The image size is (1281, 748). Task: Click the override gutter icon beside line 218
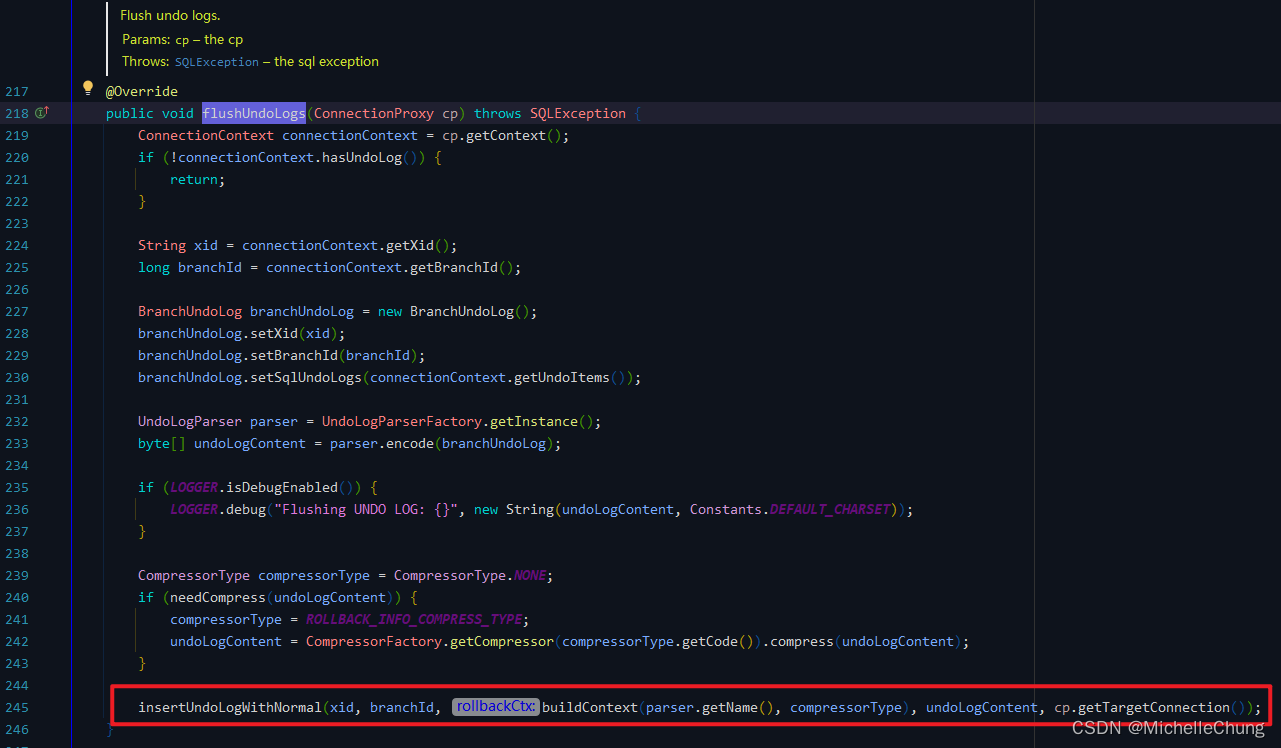pos(41,113)
